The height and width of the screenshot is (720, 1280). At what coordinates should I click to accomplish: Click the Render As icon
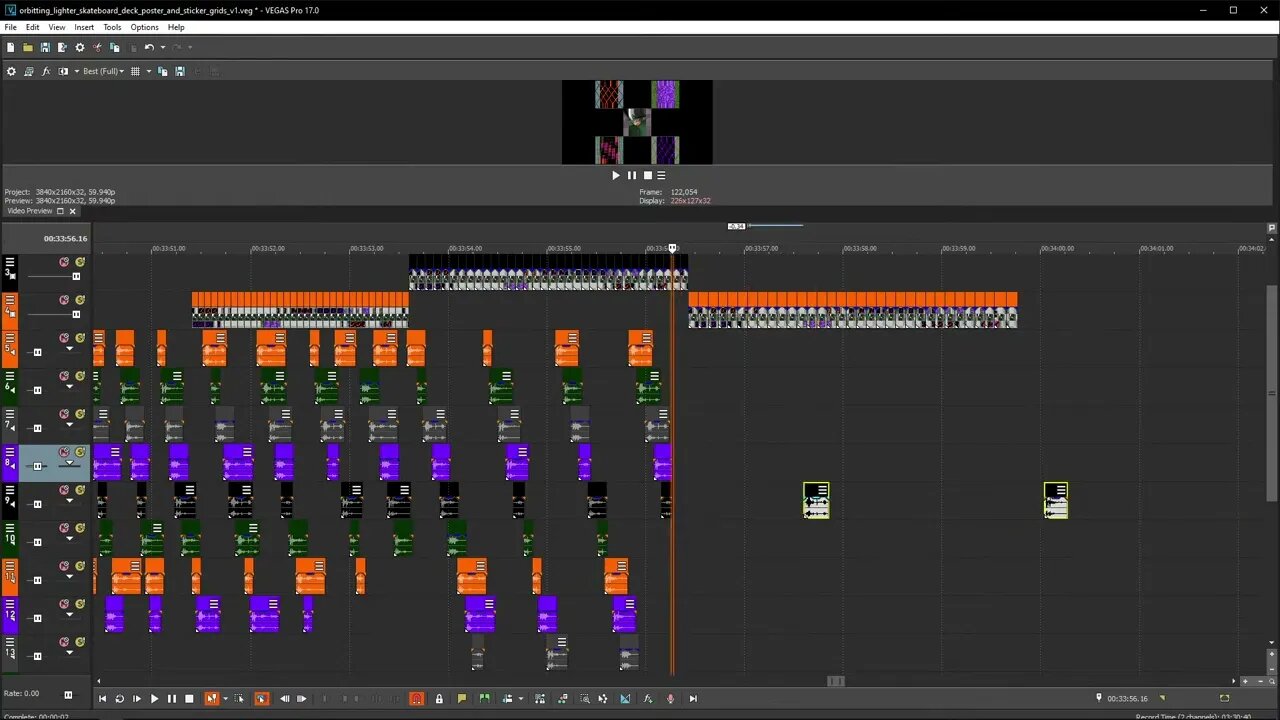(x=62, y=47)
